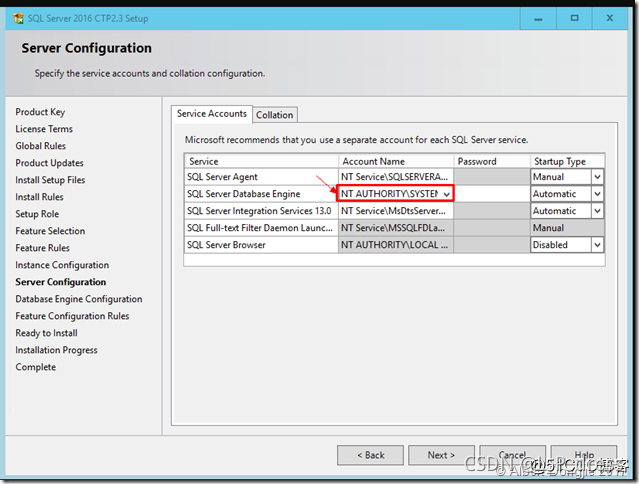Open Integration Services startup type dropdown
The height and width of the screenshot is (484, 639).
[597, 211]
